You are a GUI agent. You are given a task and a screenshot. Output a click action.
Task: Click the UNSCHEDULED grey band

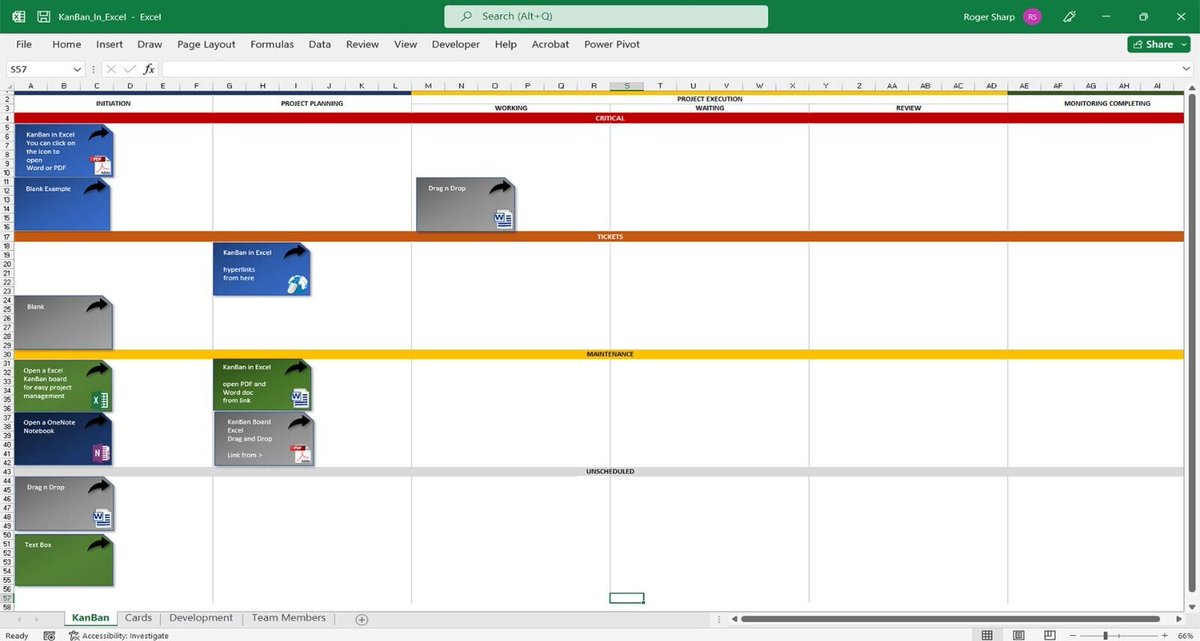click(x=599, y=471)
